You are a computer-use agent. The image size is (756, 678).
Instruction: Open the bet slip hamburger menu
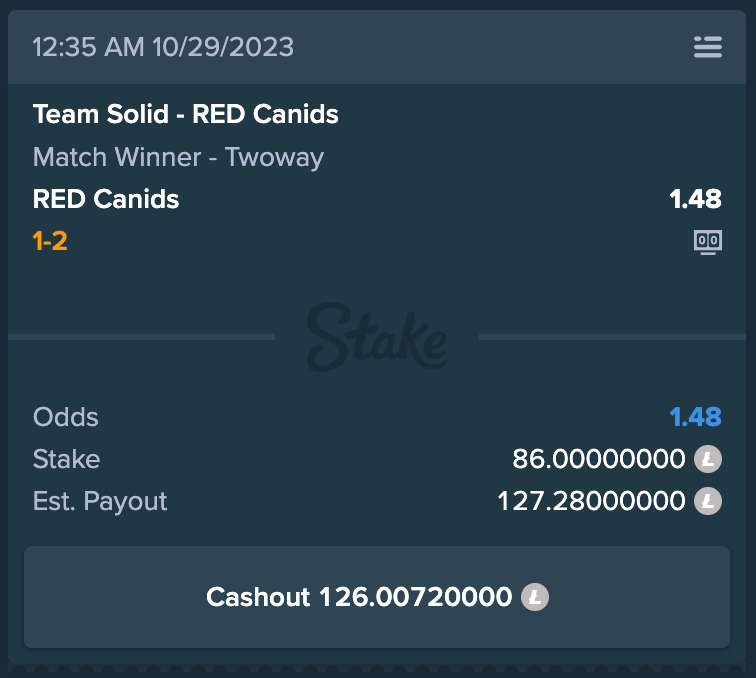(707, 47)
